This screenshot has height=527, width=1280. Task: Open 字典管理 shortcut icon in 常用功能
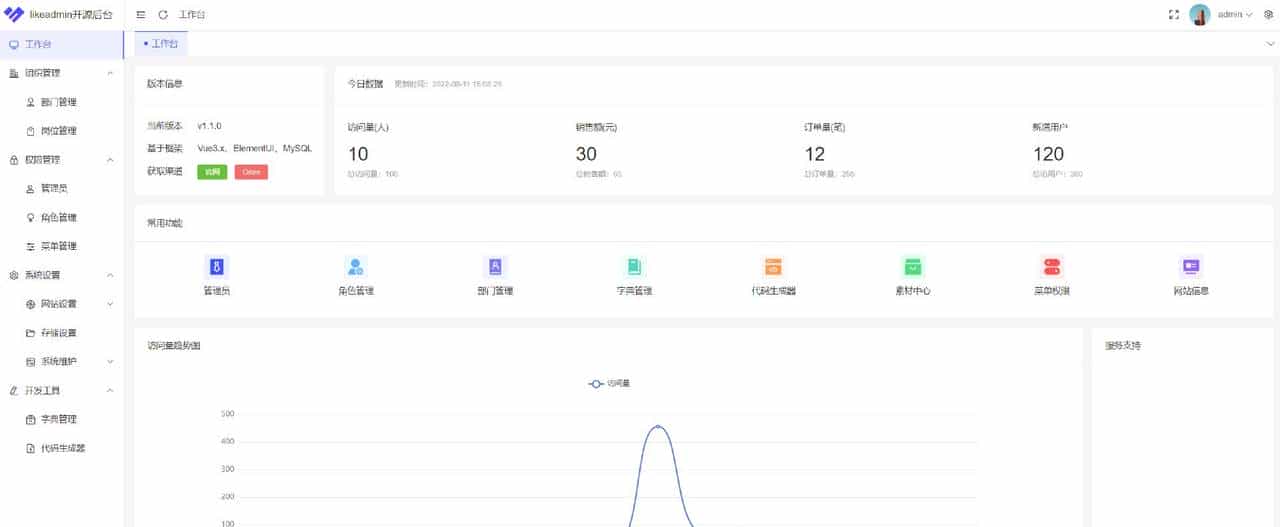click(x=634, y=267)
